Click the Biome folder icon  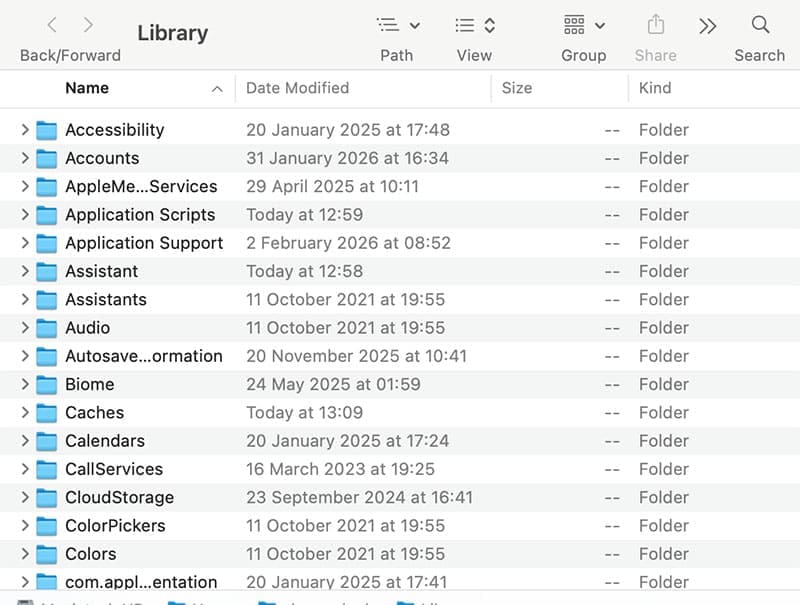coord(46,385)
